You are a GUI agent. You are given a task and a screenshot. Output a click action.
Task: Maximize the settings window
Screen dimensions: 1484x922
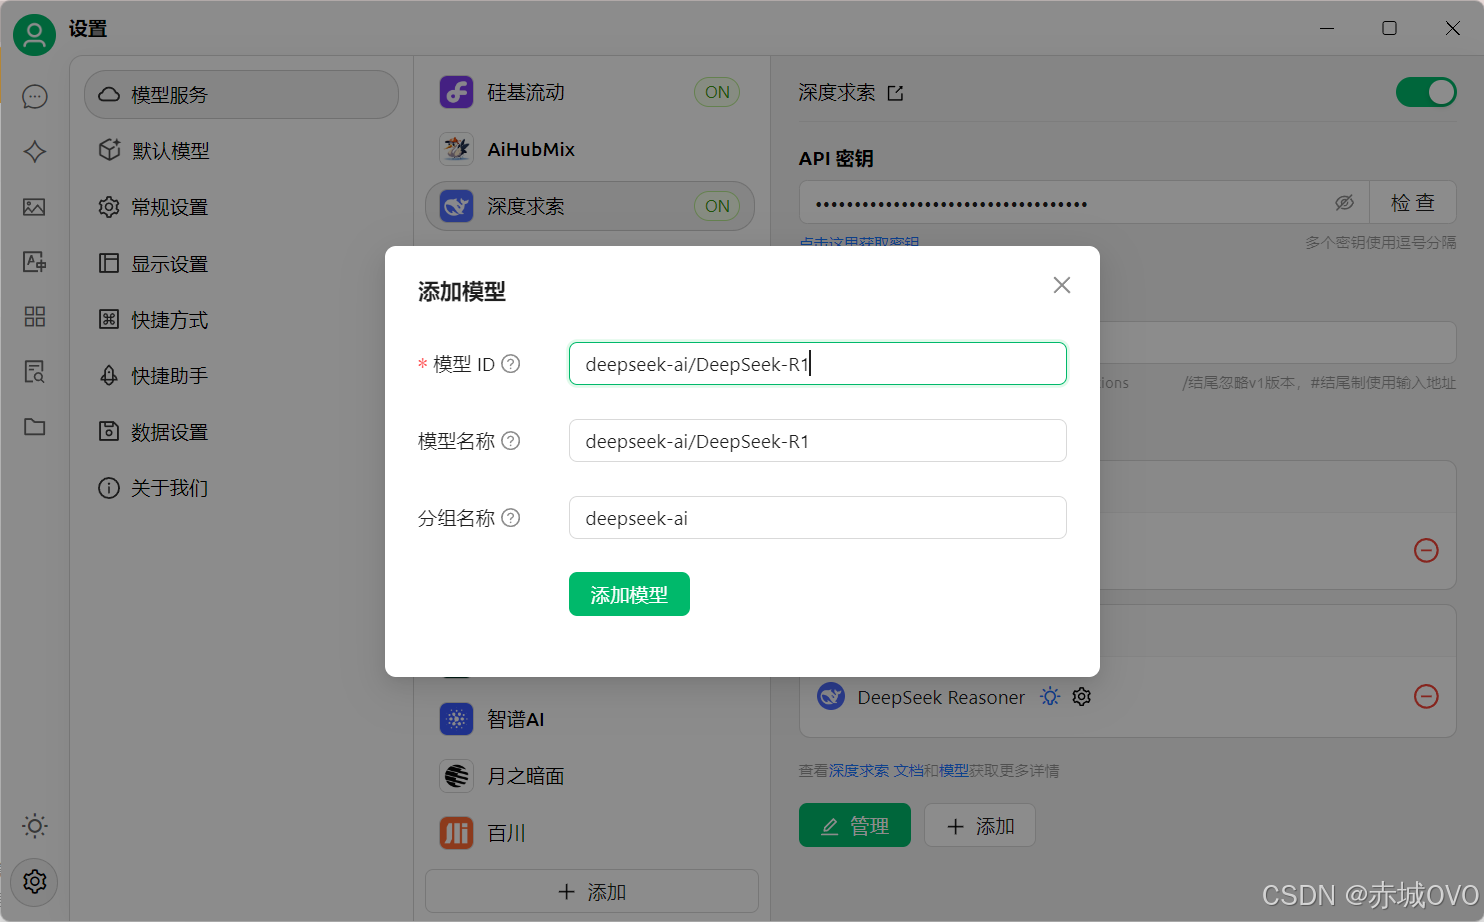pos(1389,28)
